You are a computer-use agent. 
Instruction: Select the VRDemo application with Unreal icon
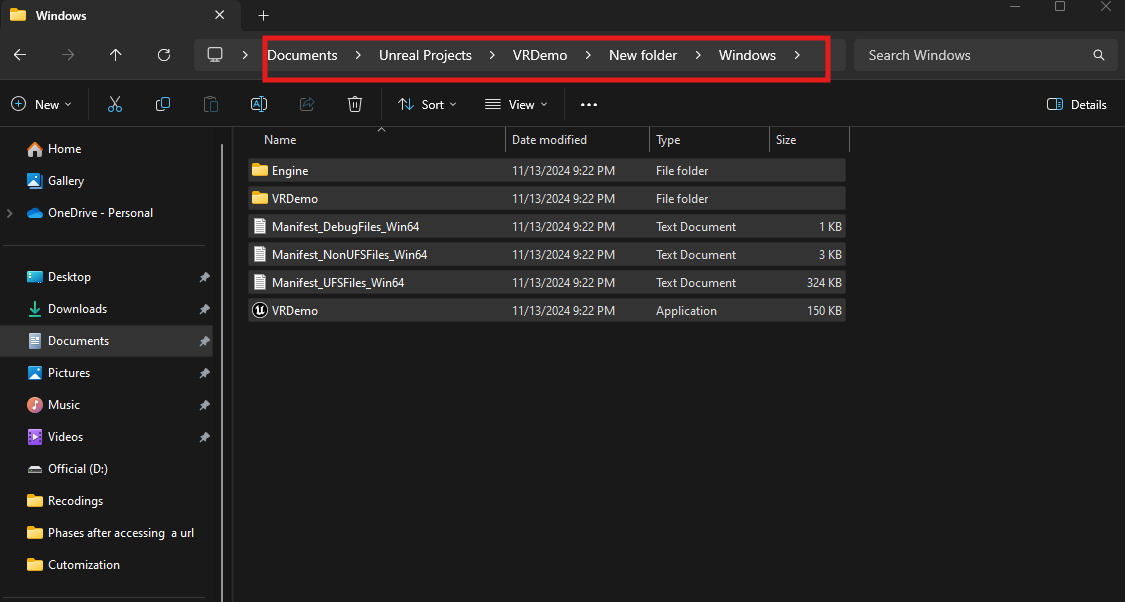[x=295, y=311]
